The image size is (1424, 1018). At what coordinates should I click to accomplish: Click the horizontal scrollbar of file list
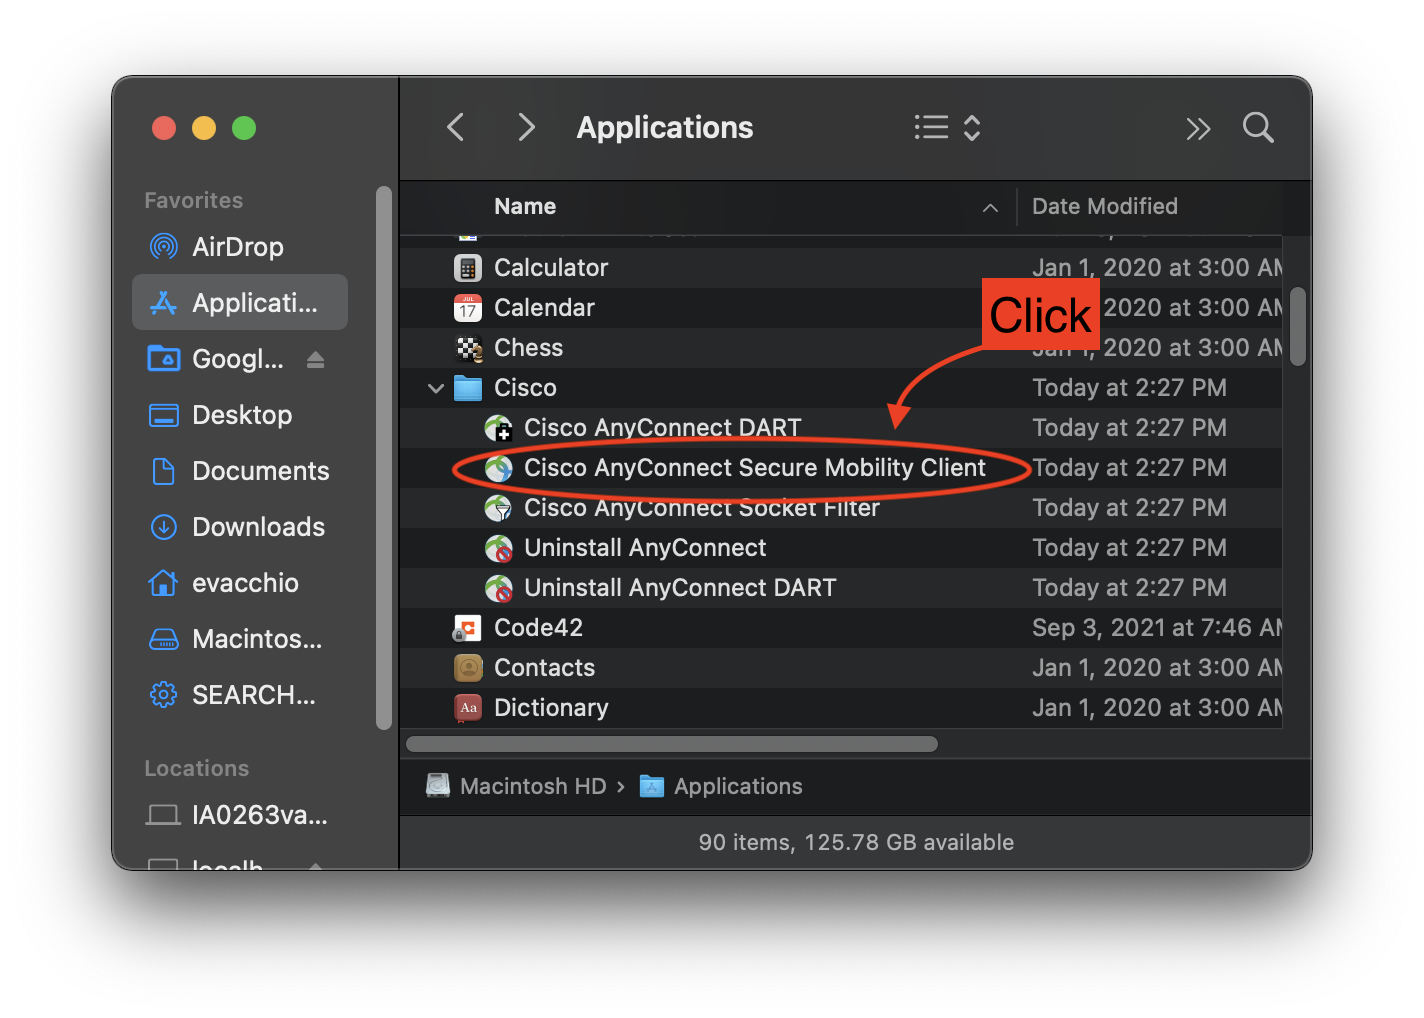point(672,744)
